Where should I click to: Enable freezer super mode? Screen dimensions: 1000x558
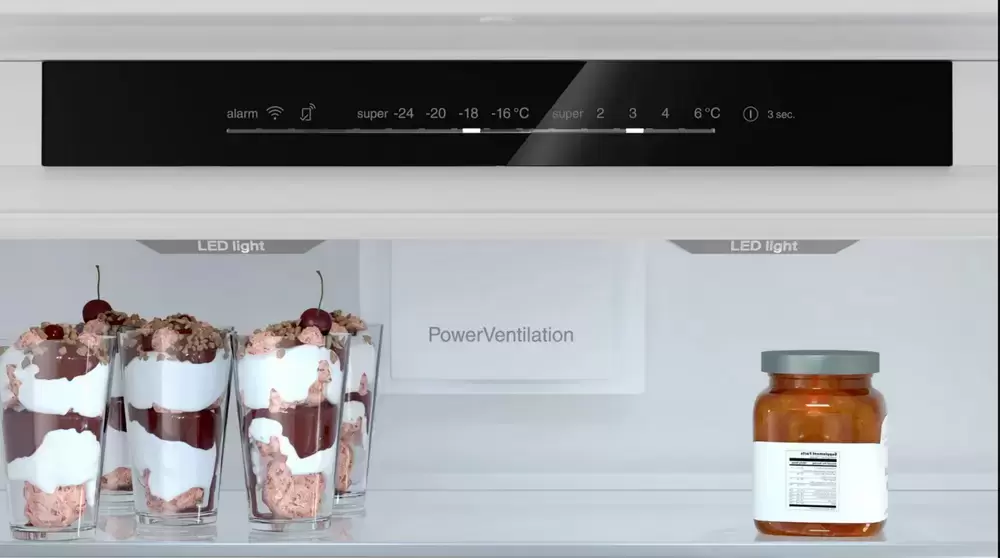tap(372, 114)
